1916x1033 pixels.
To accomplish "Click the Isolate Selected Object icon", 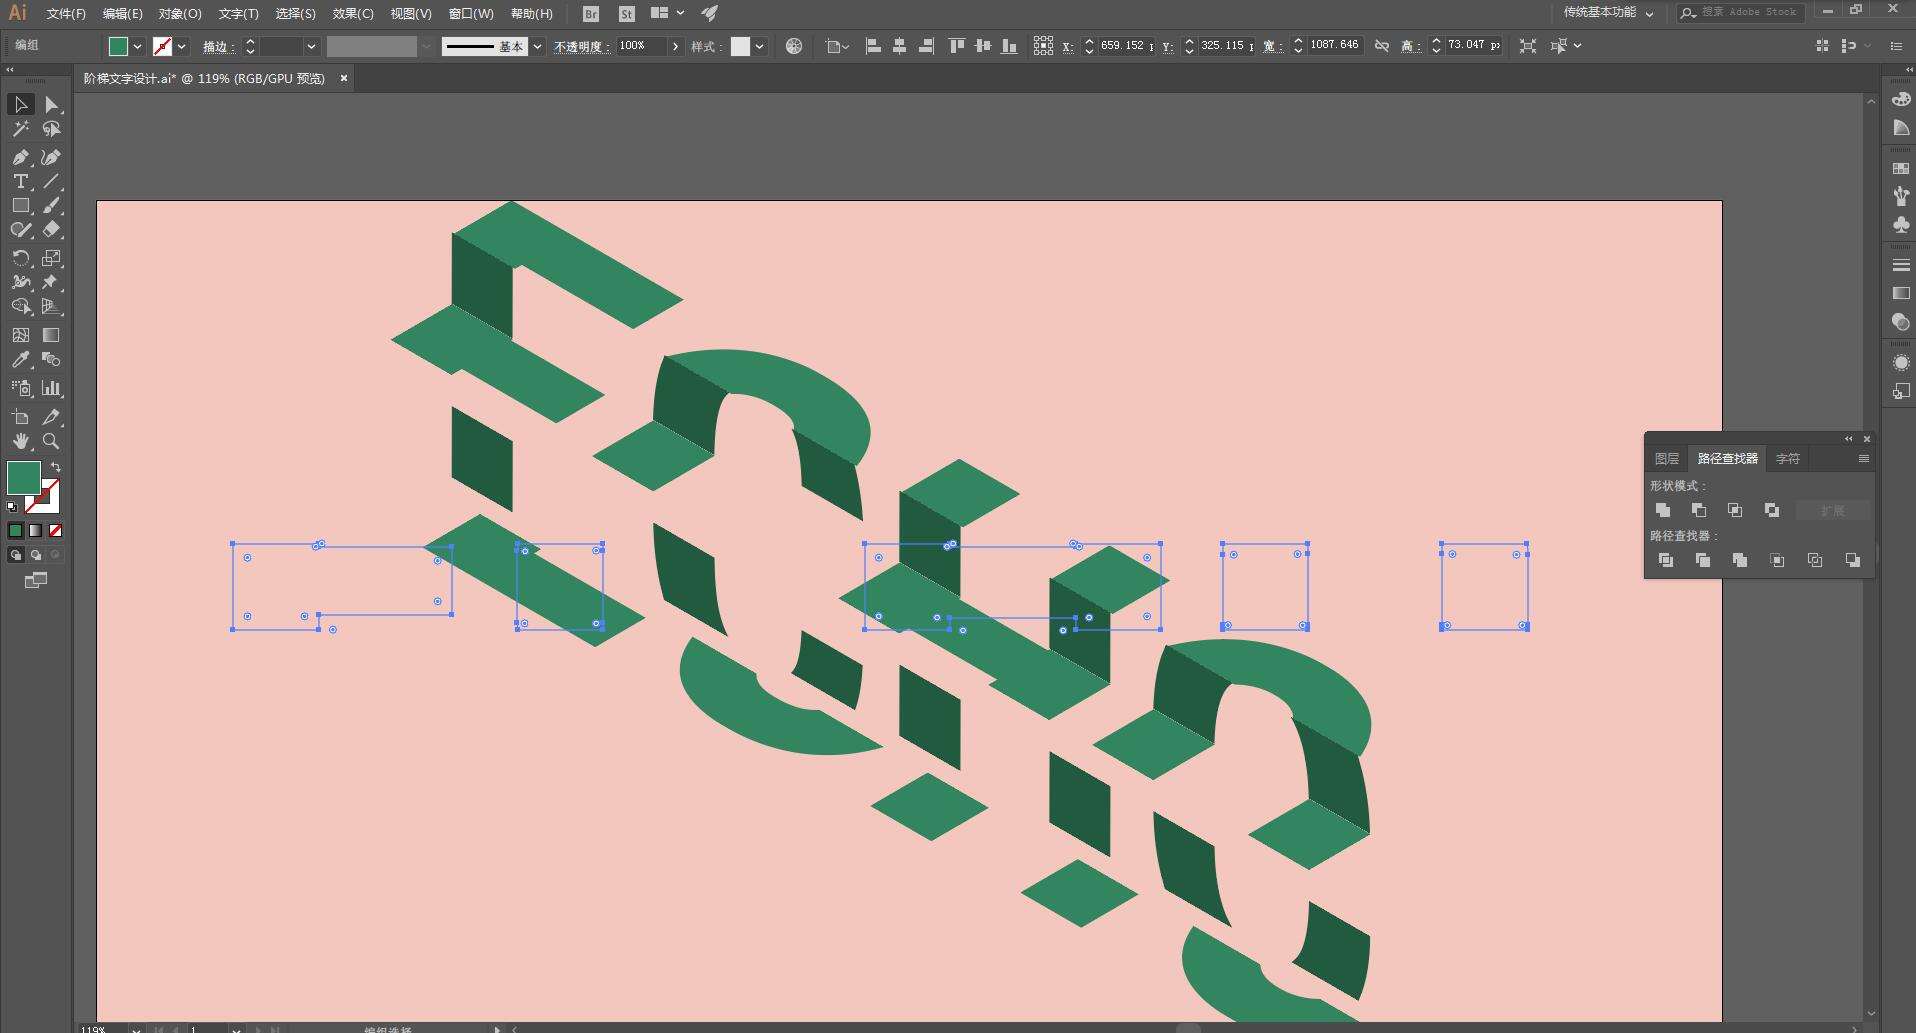I will [1528, 46].
